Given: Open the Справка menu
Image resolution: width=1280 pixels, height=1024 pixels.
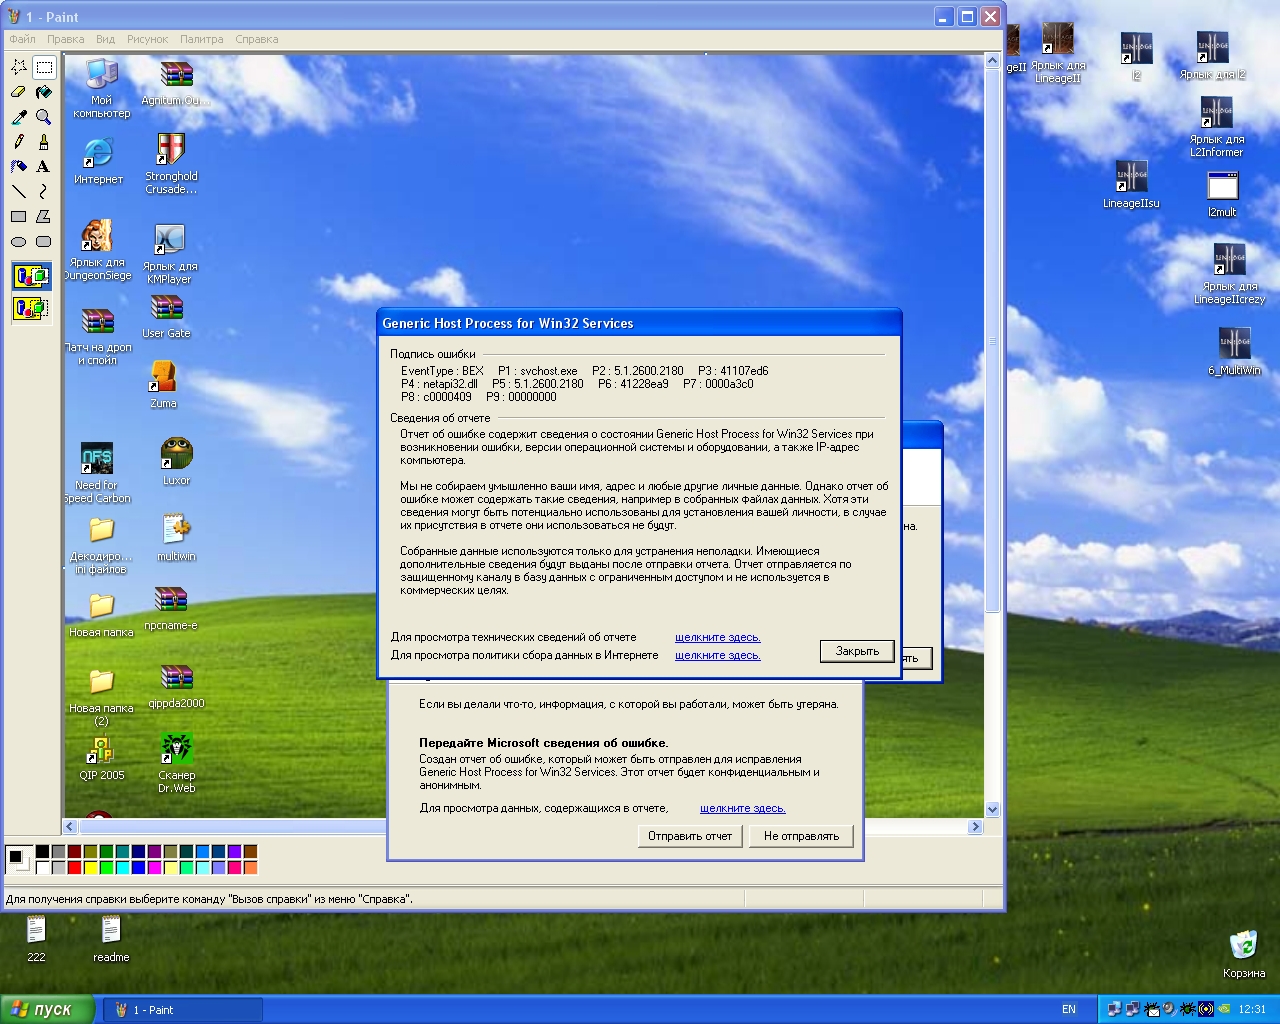Looking at the screenshot, I should pyautogui.click(x=257, y=39).
